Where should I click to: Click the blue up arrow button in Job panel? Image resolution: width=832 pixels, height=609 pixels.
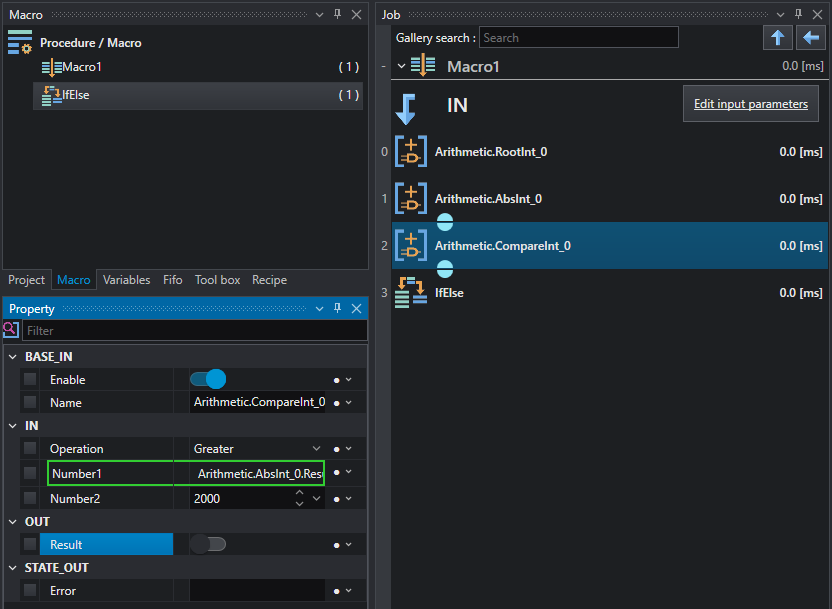(778, 38)
